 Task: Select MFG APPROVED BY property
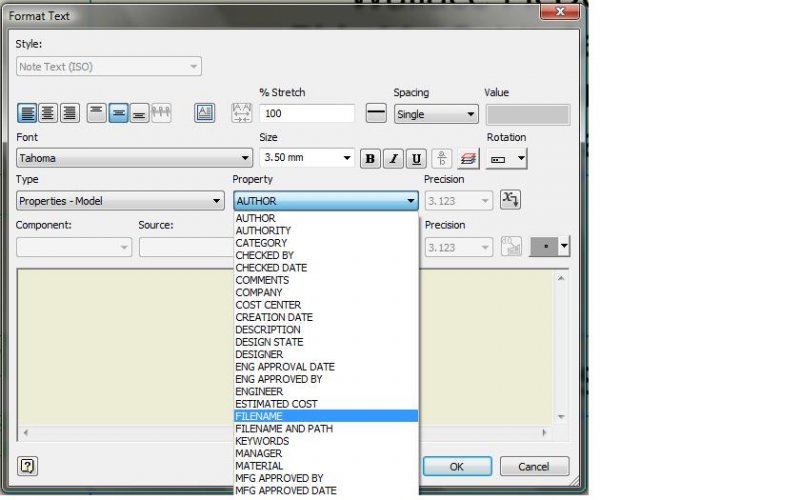click(x=326, y=478)
